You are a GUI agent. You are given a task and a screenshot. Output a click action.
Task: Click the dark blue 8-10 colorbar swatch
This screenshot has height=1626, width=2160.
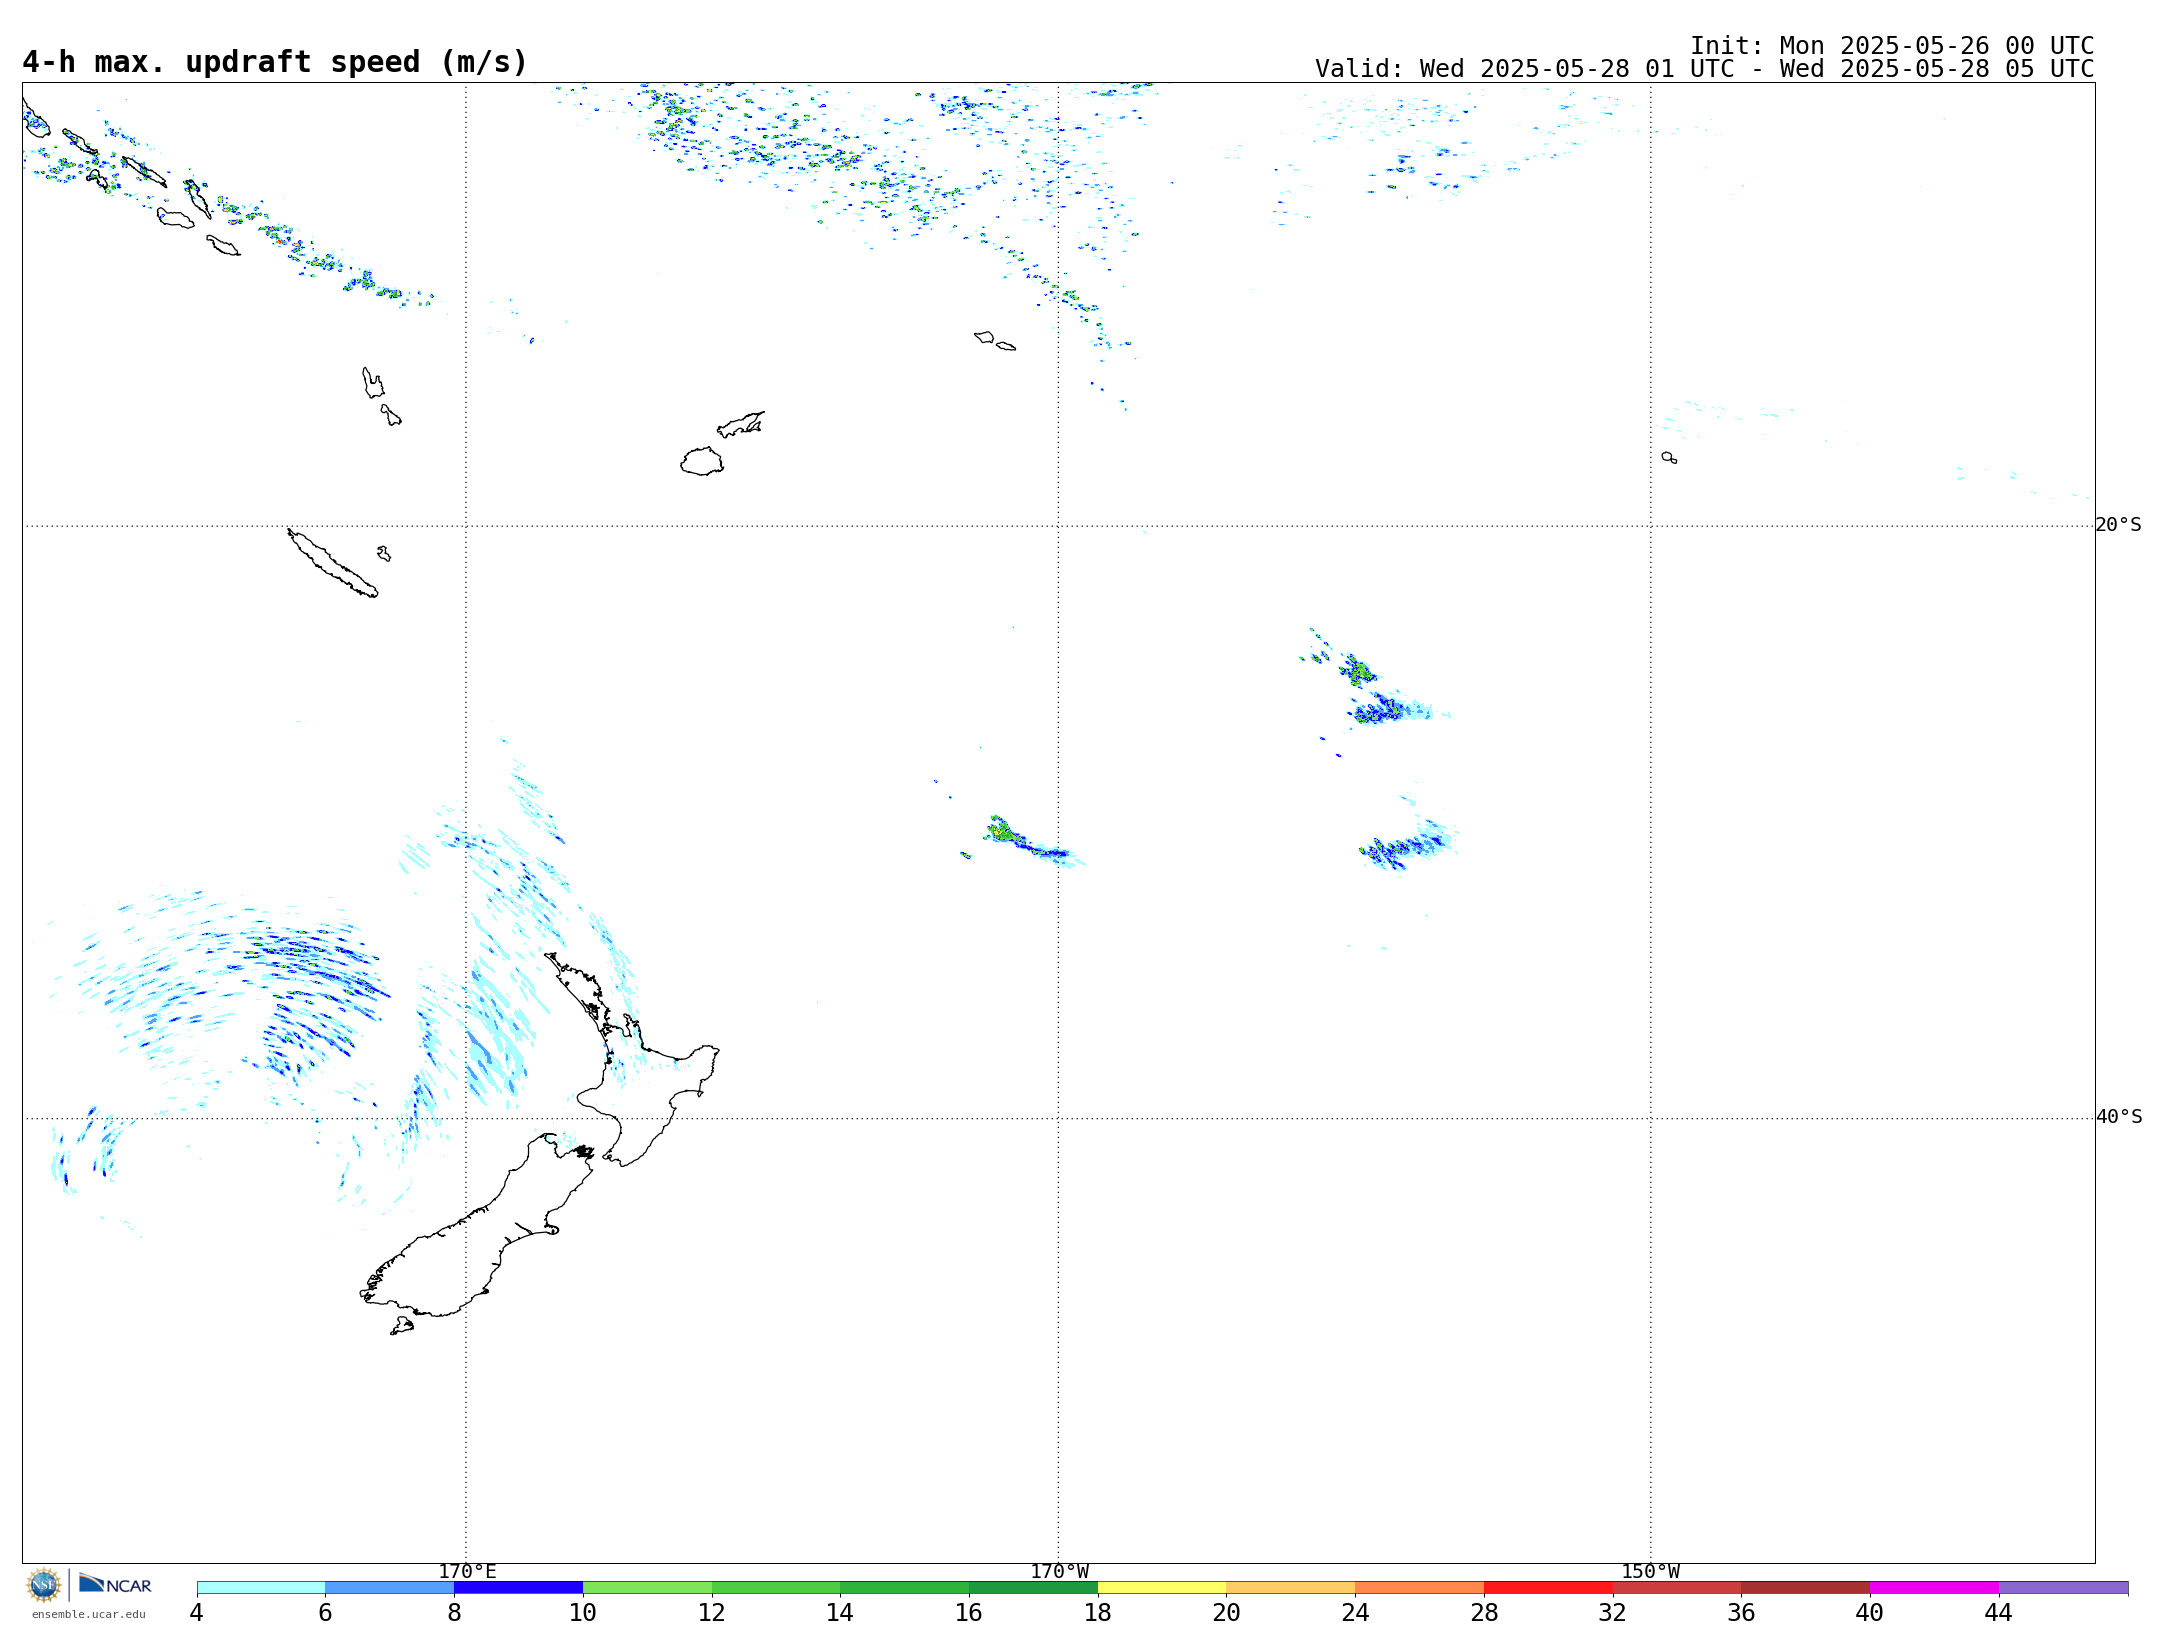point(518,1587)
